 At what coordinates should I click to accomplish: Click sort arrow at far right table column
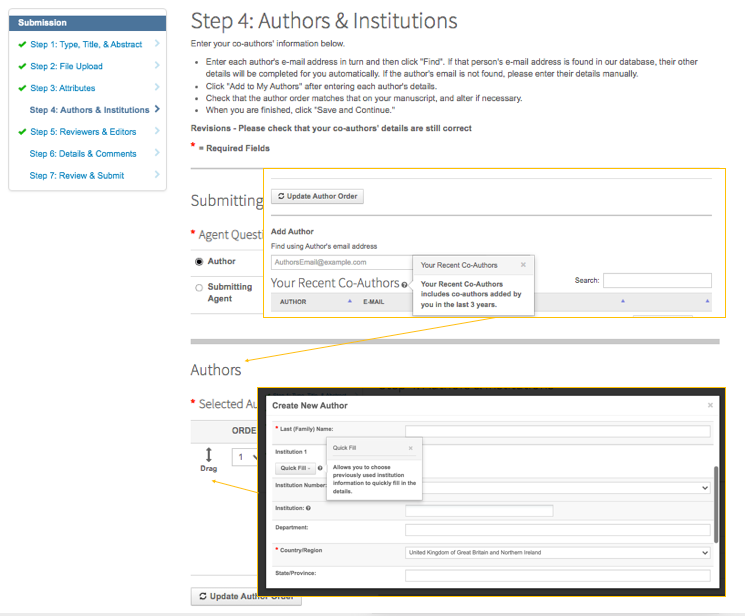707,301
